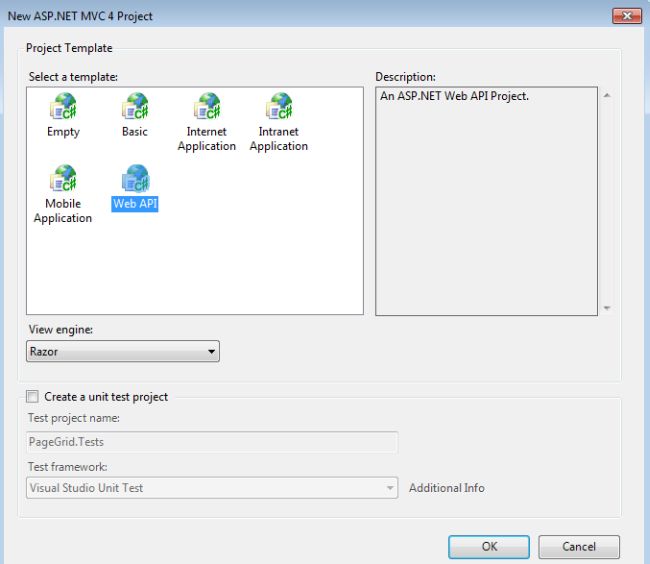650x564 pixels.
Task: Select the Intranet Application template icon
Action: click(x=279, y=106)
